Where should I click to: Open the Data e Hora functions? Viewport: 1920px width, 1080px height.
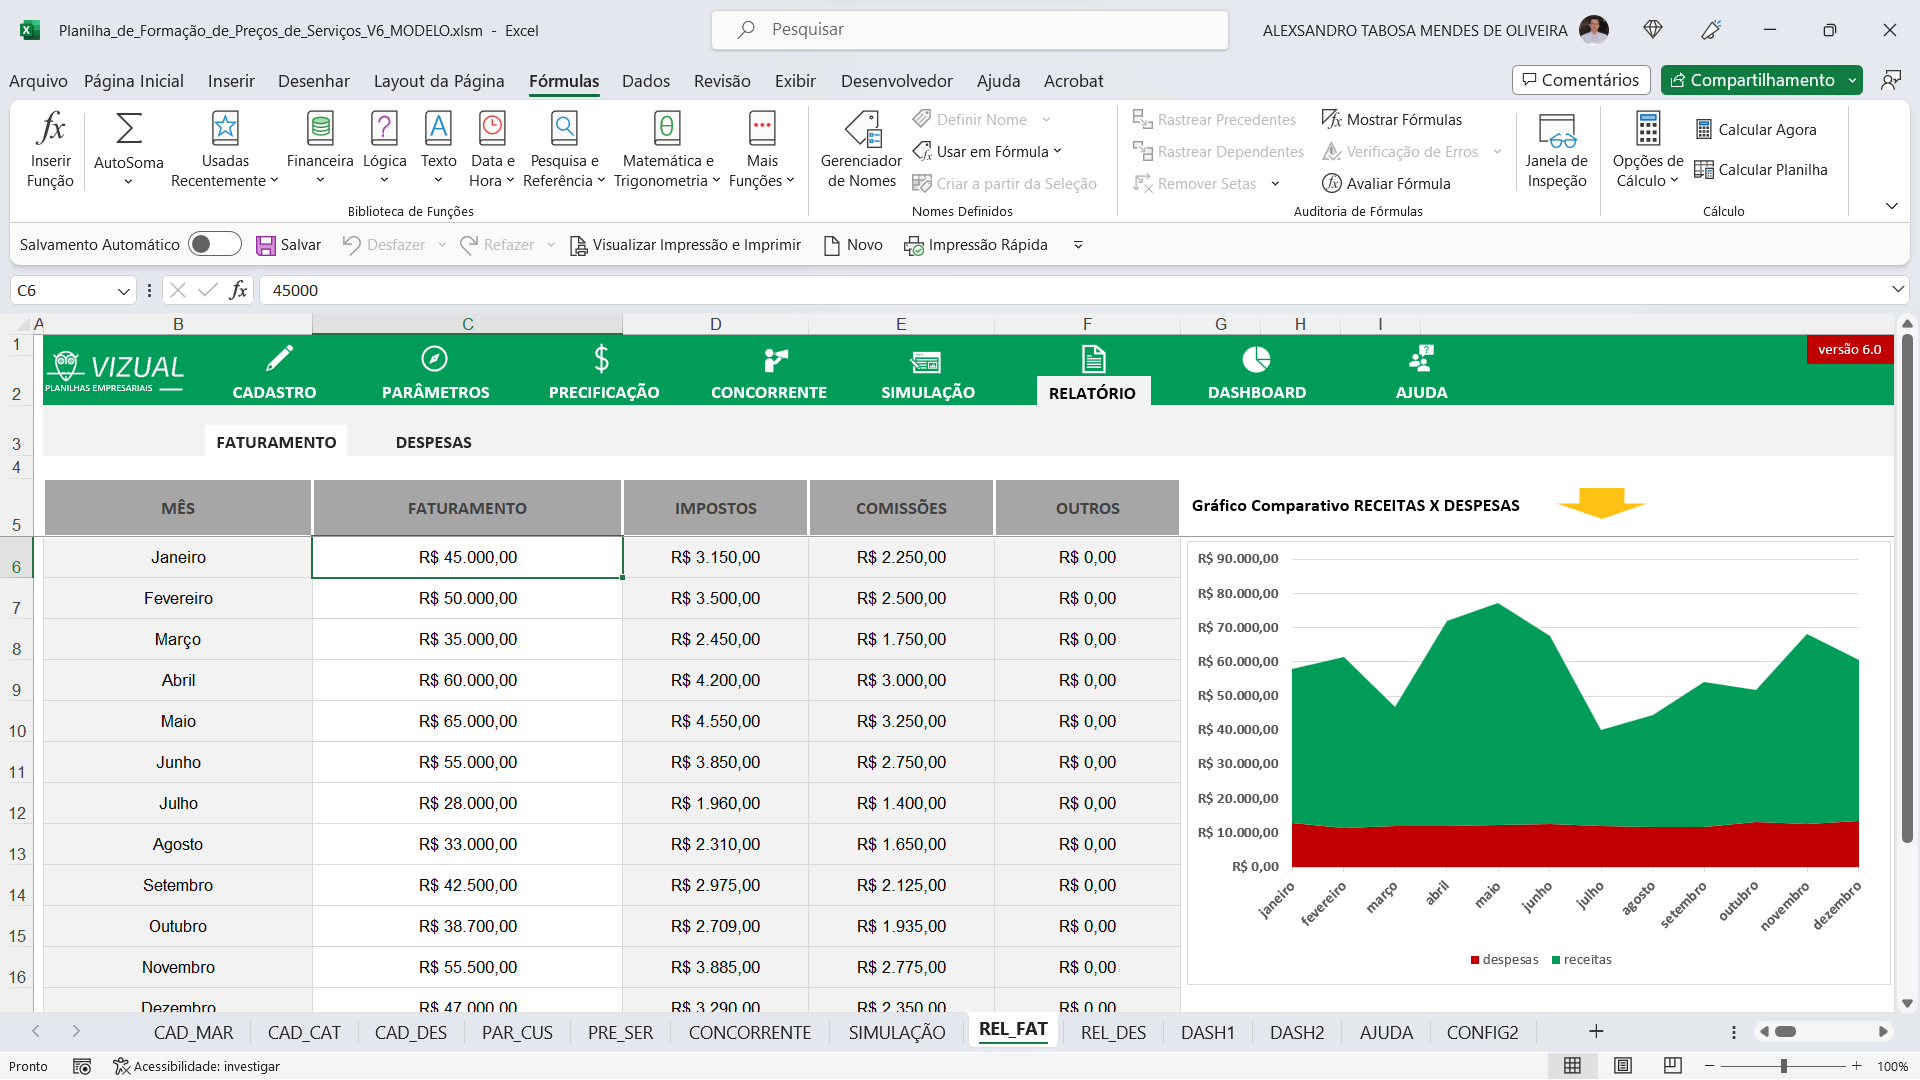(491, 150)
